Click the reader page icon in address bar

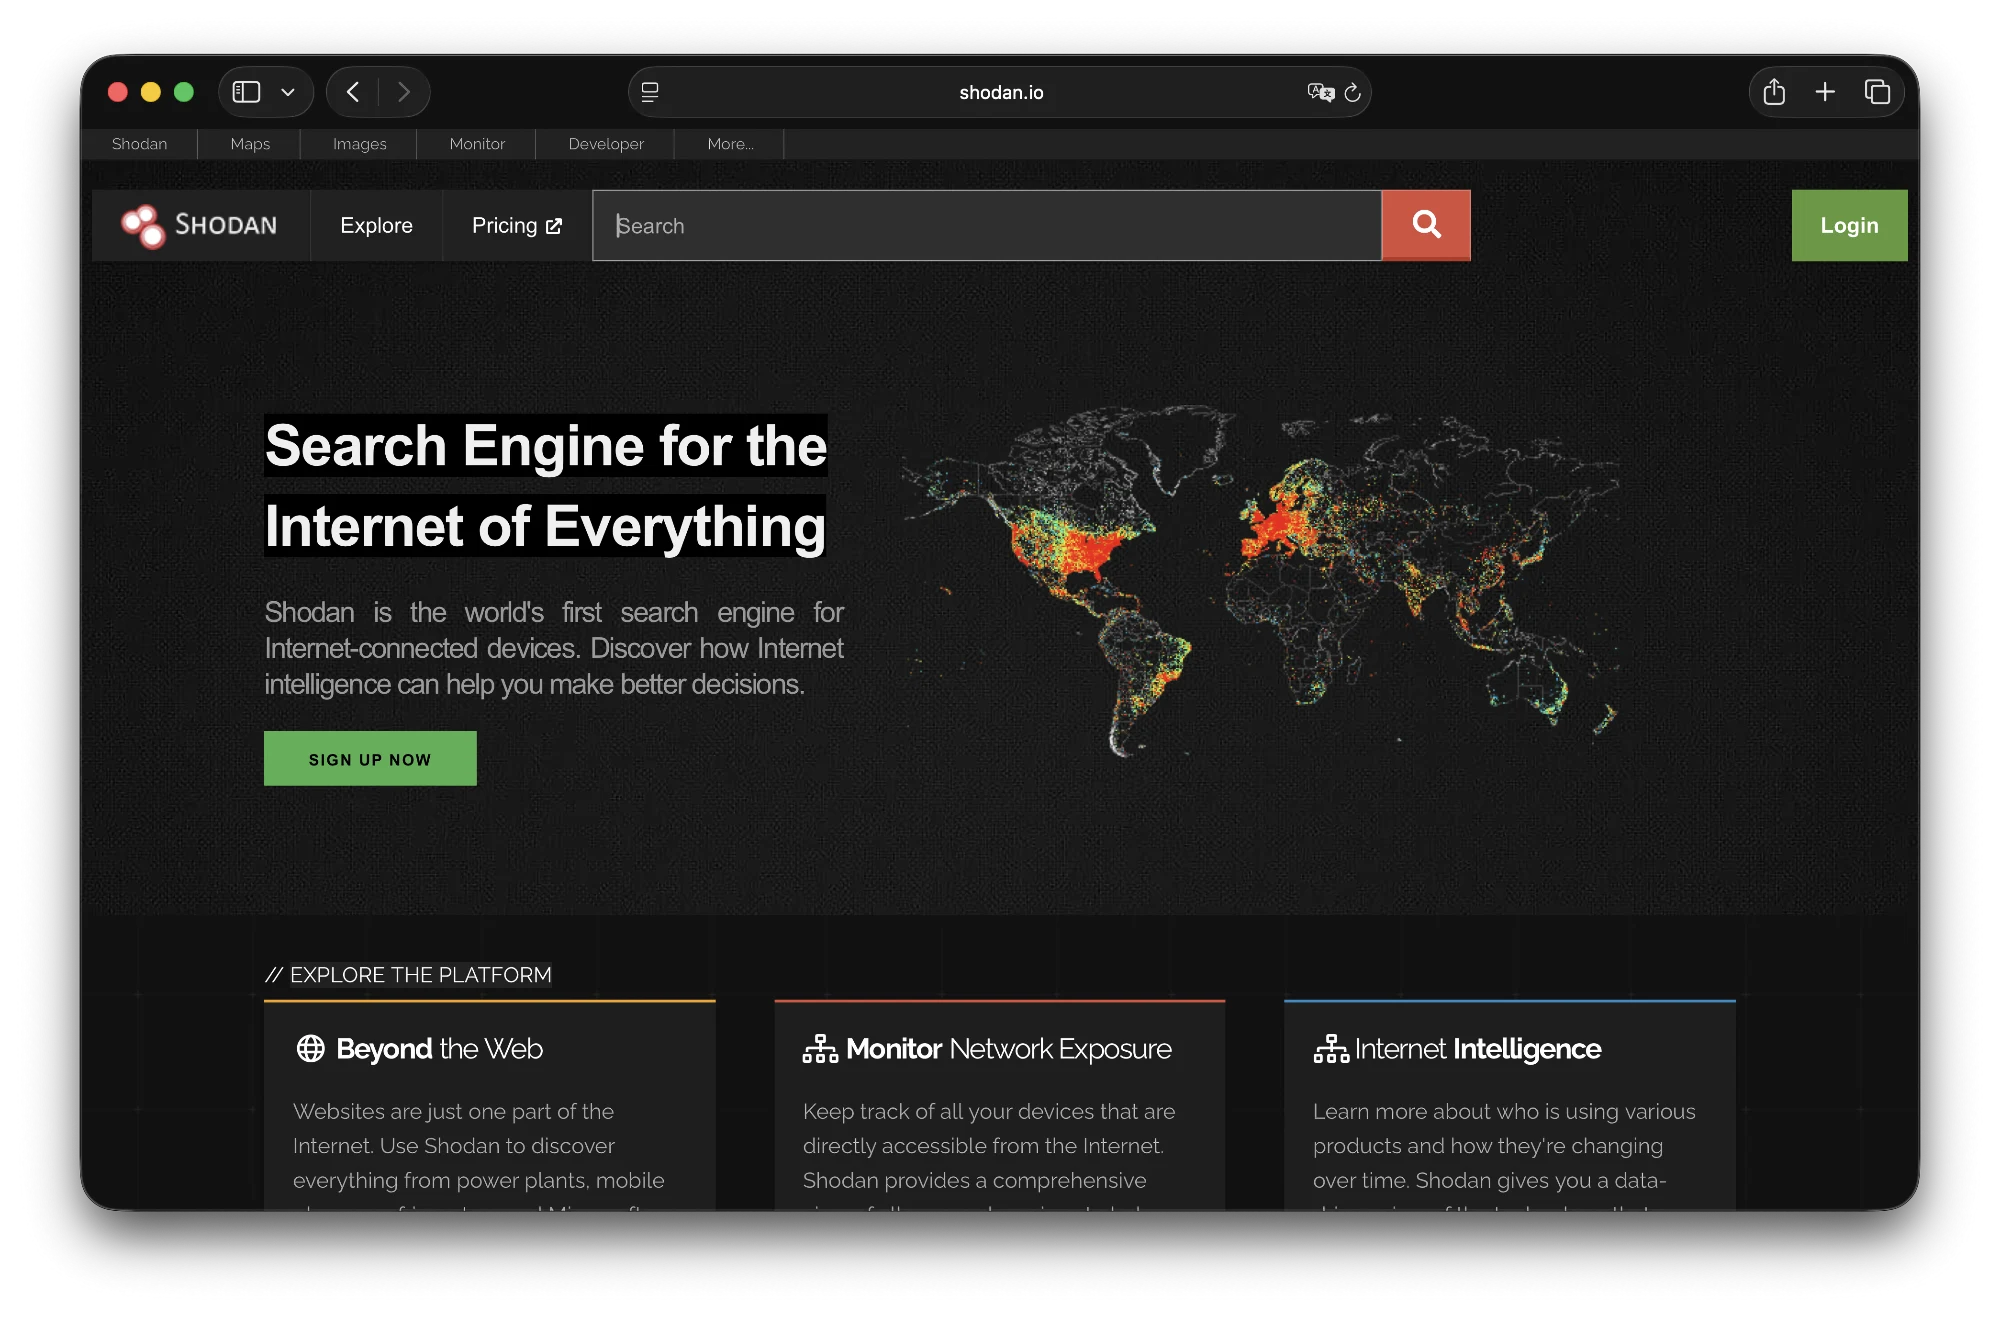(650, 92)
